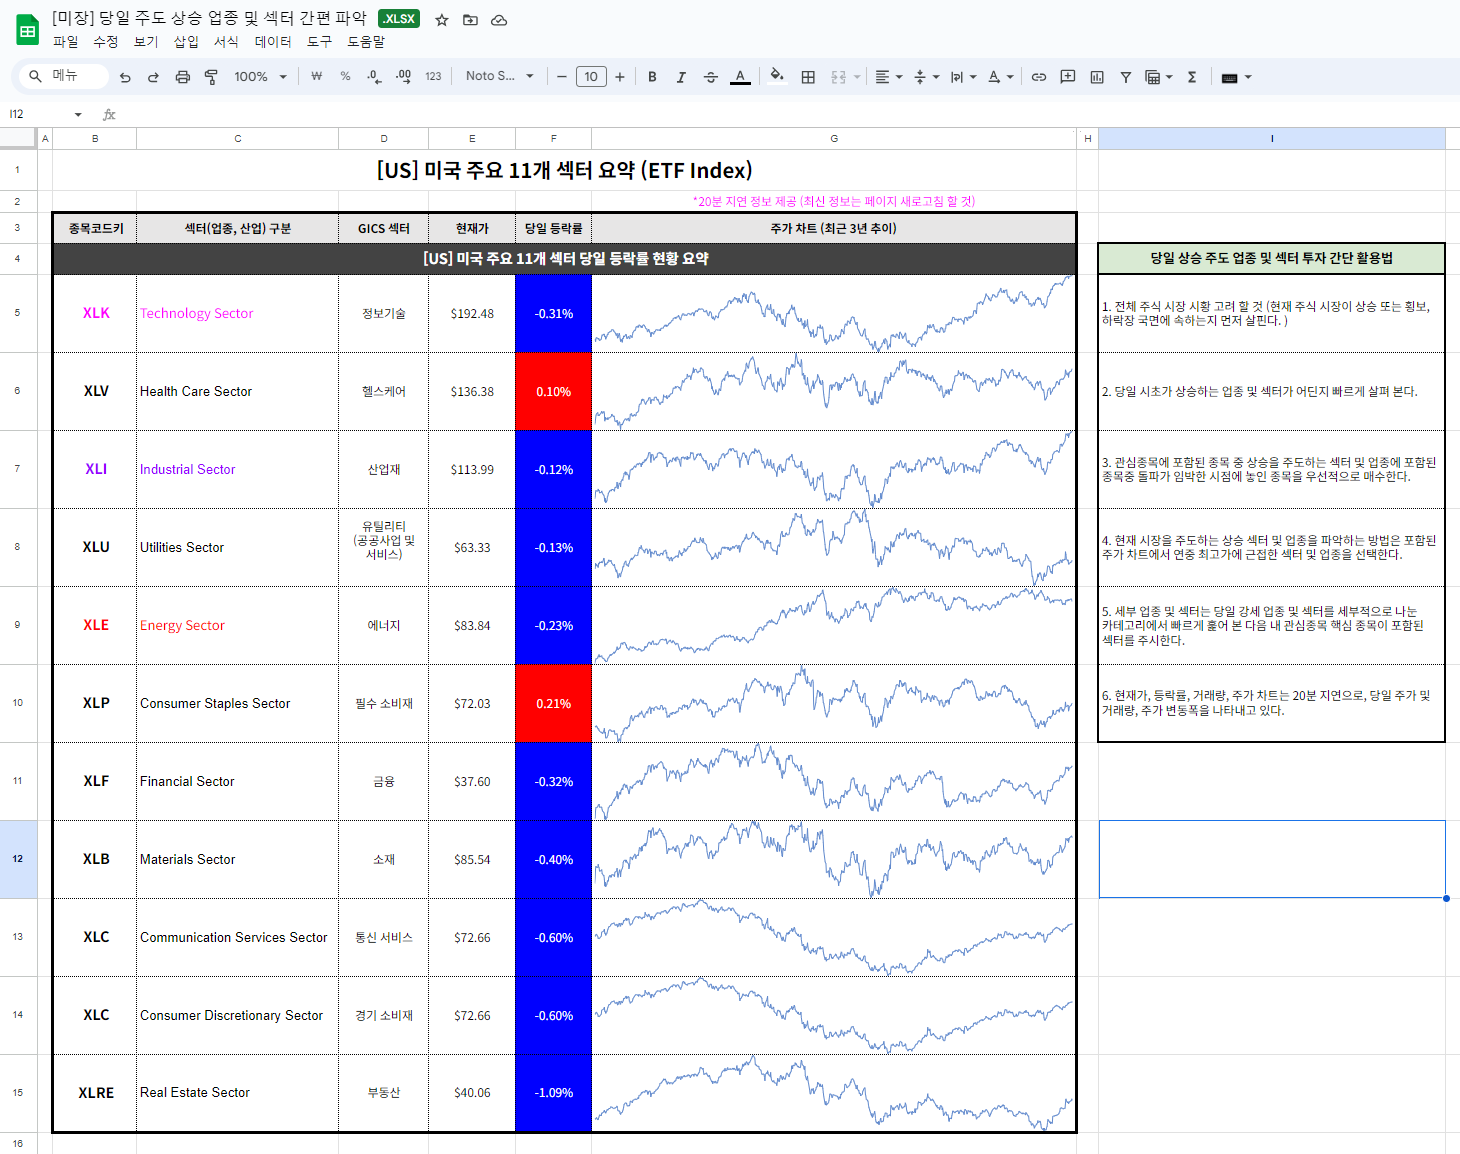Add a comment with the comment icon

[x=1068, y=77]
